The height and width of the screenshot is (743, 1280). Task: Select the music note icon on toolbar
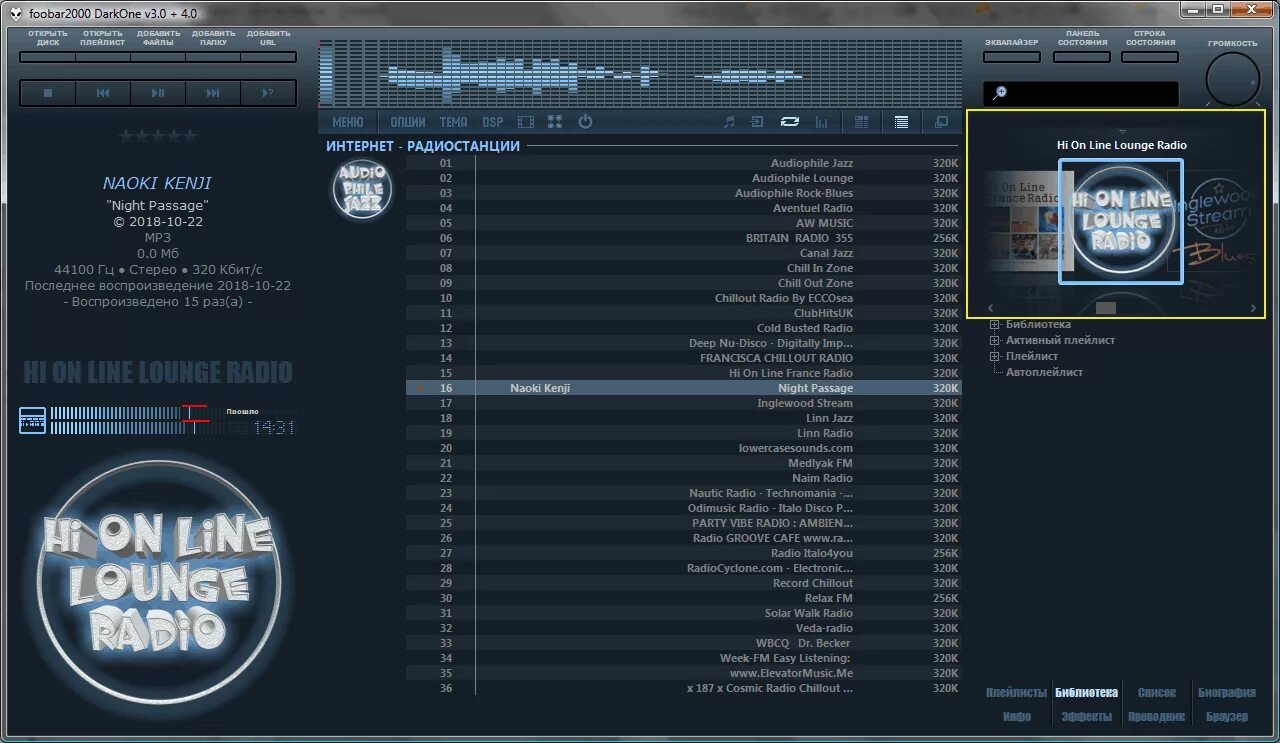click(x=728, y=122)
